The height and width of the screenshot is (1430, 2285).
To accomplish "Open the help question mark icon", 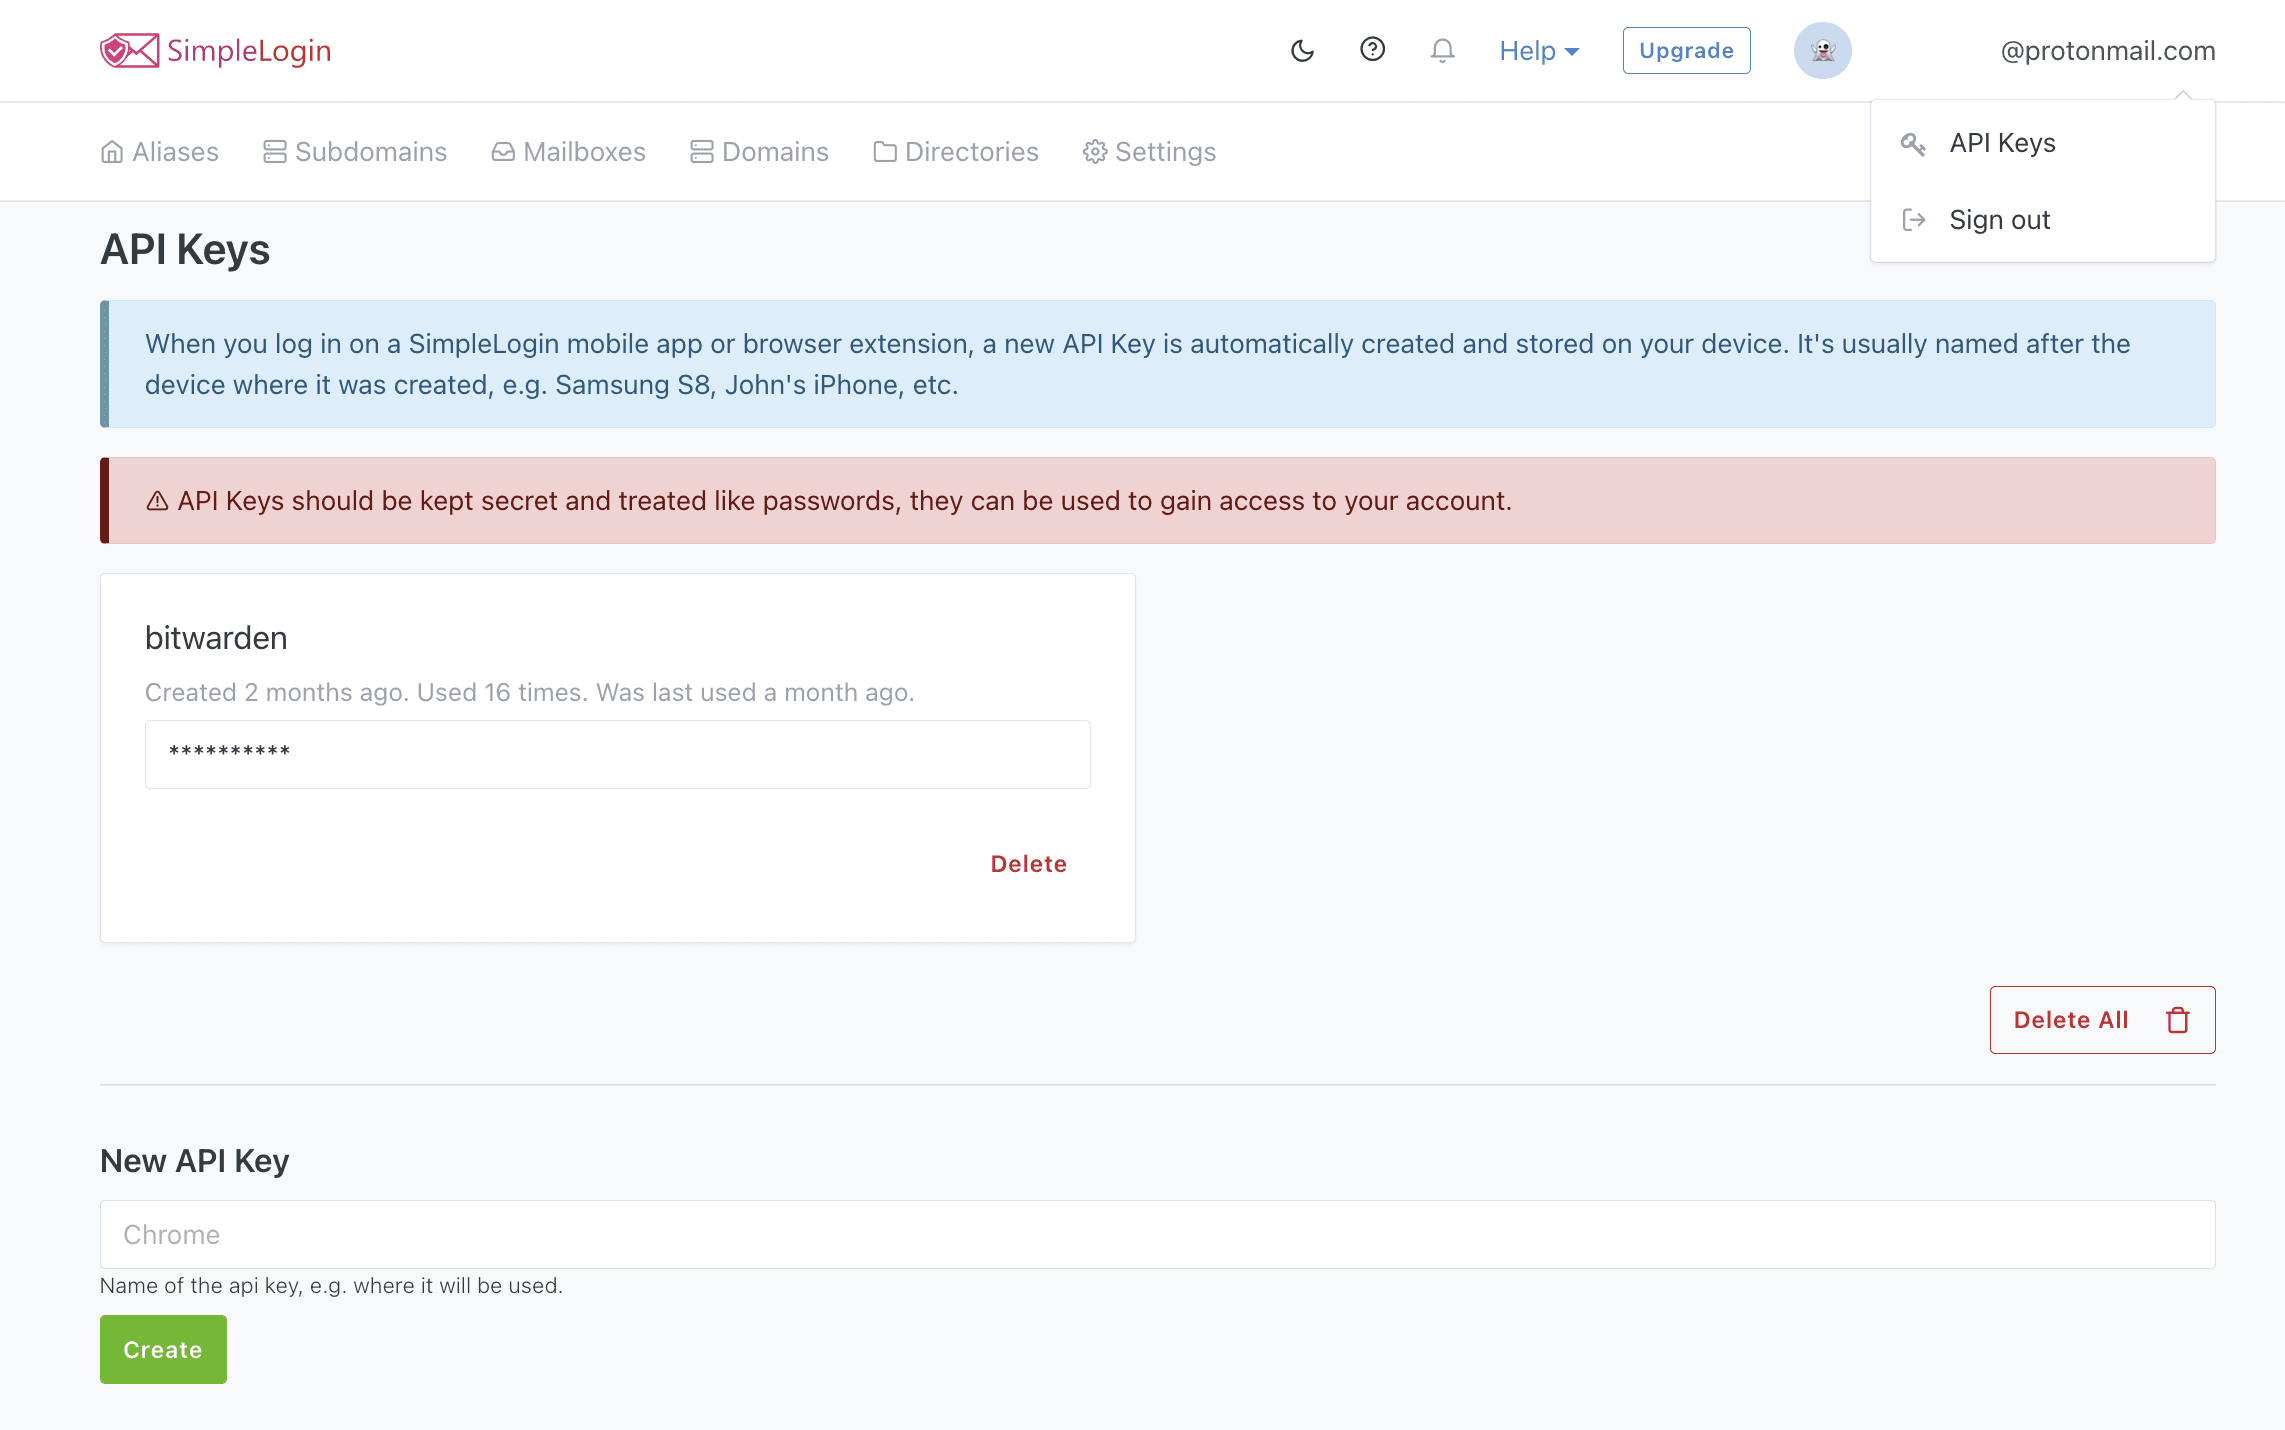I will point(1372,51).
